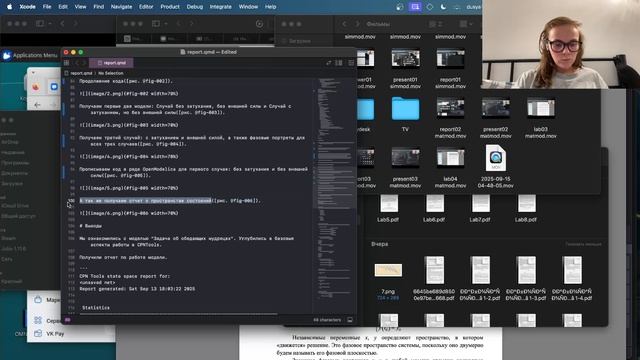Image resolution: width=640 pixels, height=360 pixels.
Task: Click the diamond-shaped menu bar icon
Action: (x=429, y=7)
